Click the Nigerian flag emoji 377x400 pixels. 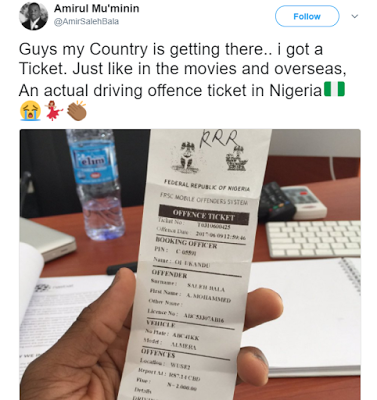click(334, 89)
